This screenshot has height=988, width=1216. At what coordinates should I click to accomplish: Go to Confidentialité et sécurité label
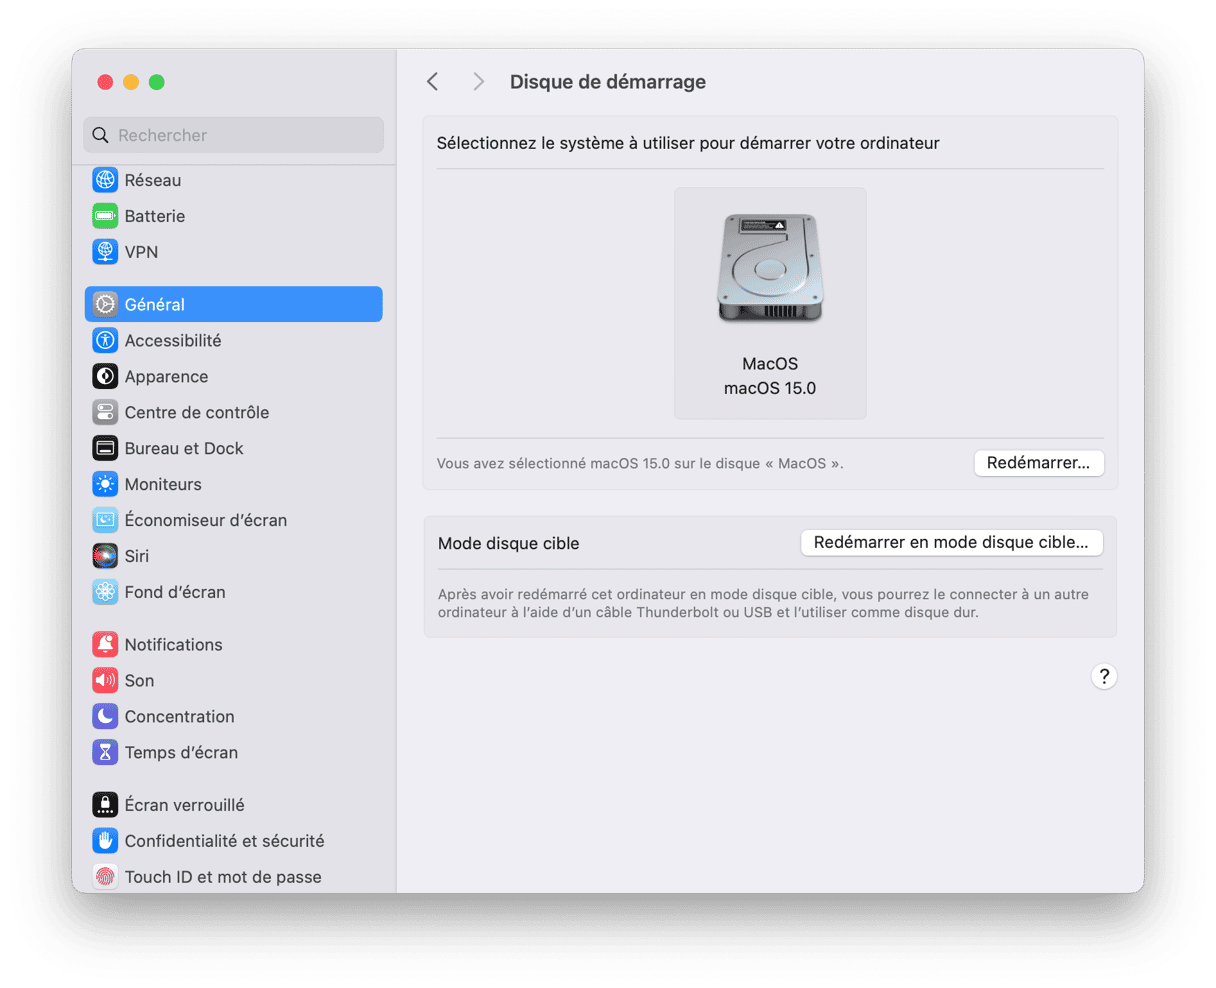(x=225, y=840)
